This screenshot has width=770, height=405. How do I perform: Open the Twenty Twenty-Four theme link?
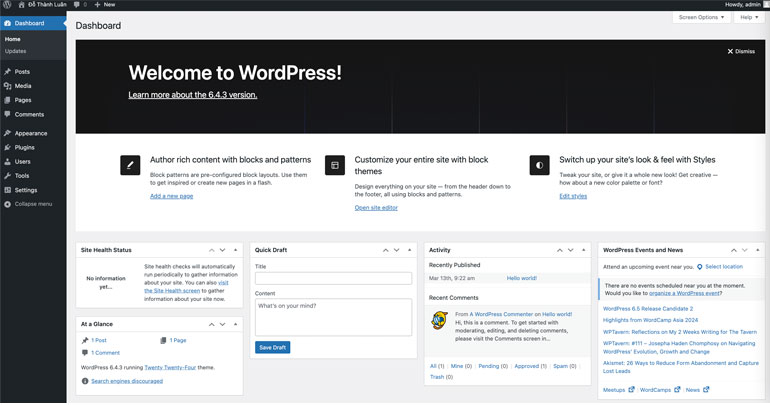(x=170, y=367)
